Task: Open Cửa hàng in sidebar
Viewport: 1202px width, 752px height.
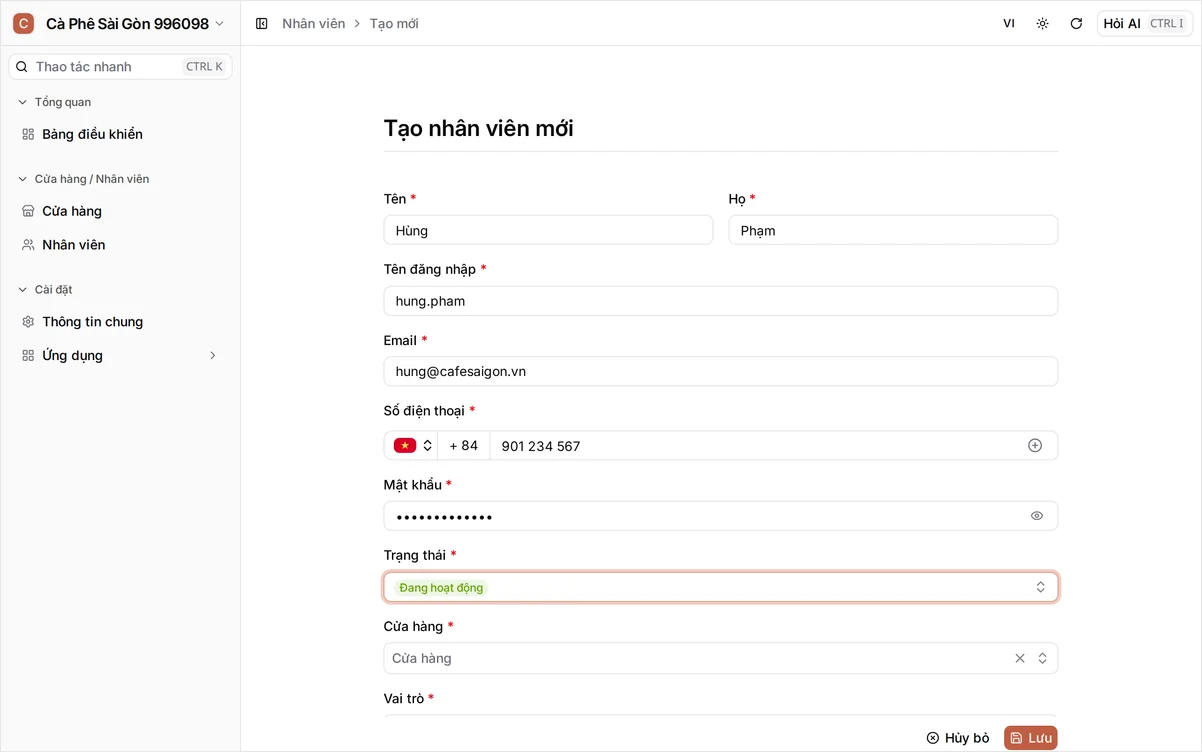Action: [120, 211]
